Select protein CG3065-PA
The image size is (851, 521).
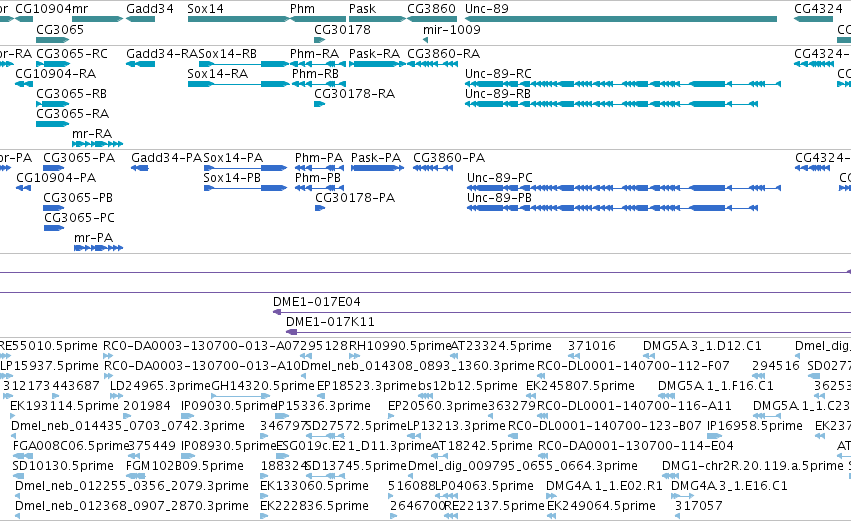(54, 168)
